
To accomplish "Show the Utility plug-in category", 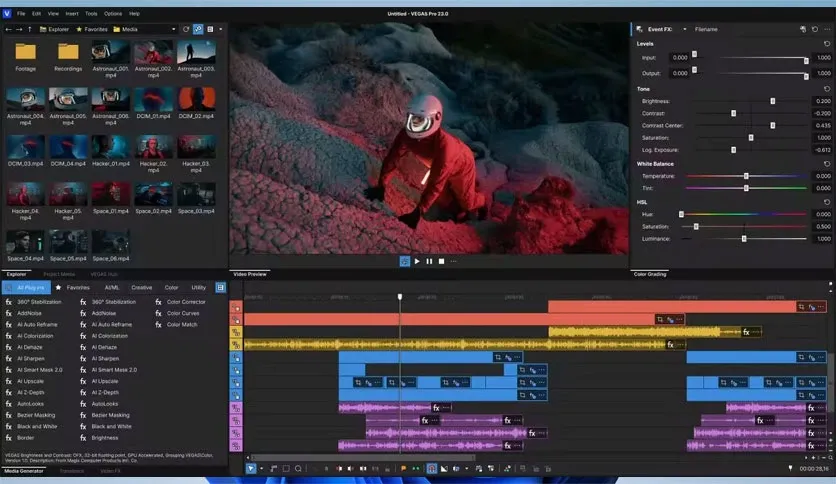I will [198, 287].
